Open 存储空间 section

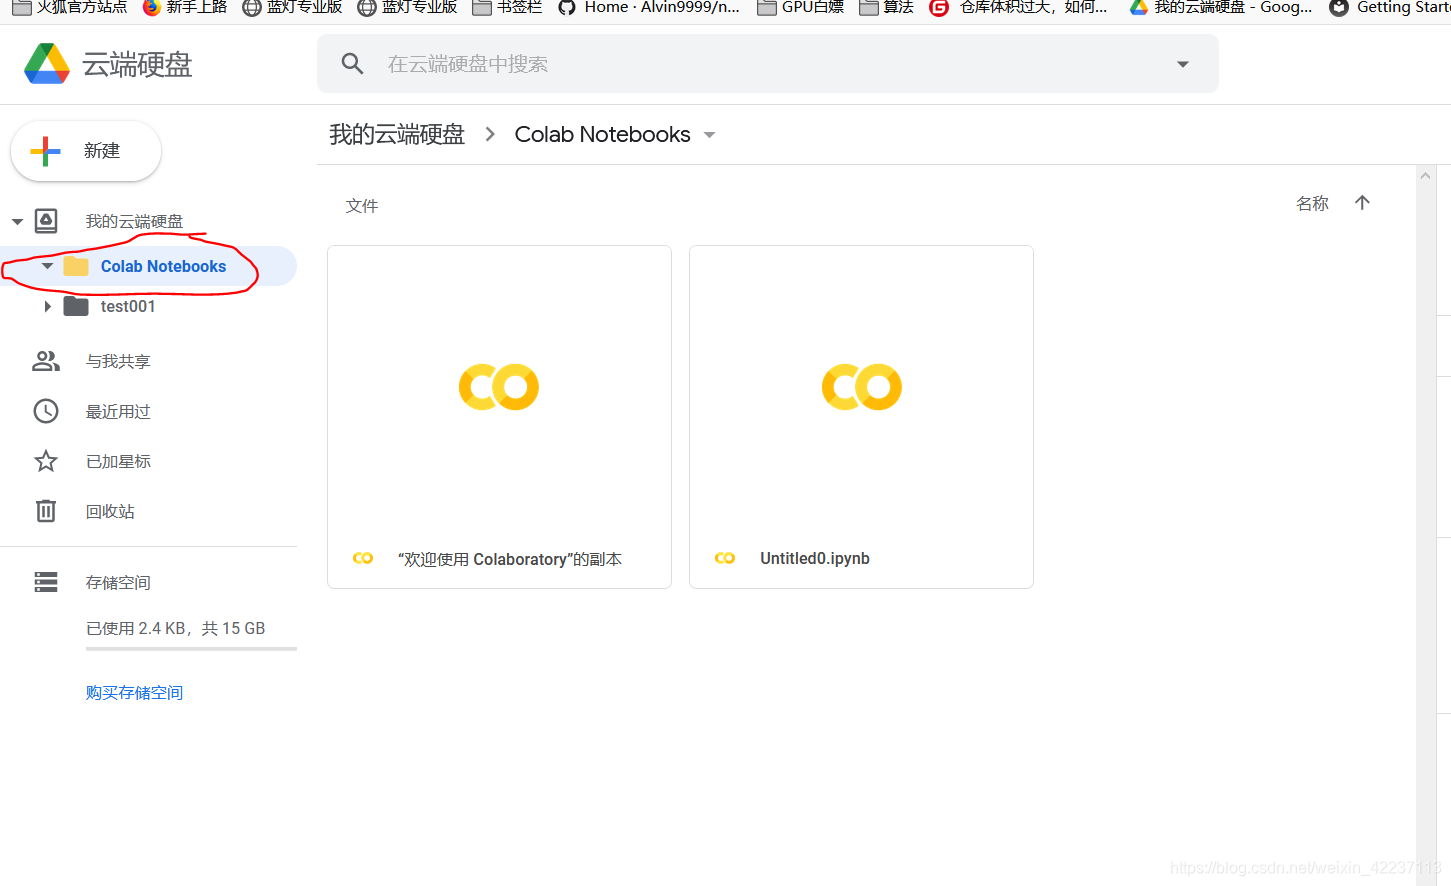click(118, 582)
